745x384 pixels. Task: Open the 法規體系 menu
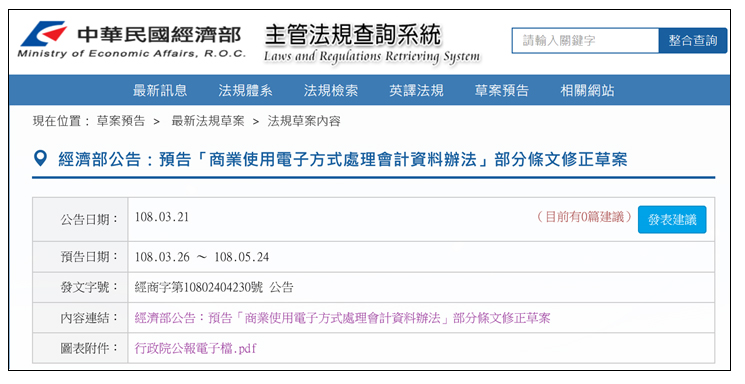(x=246, y=90)
